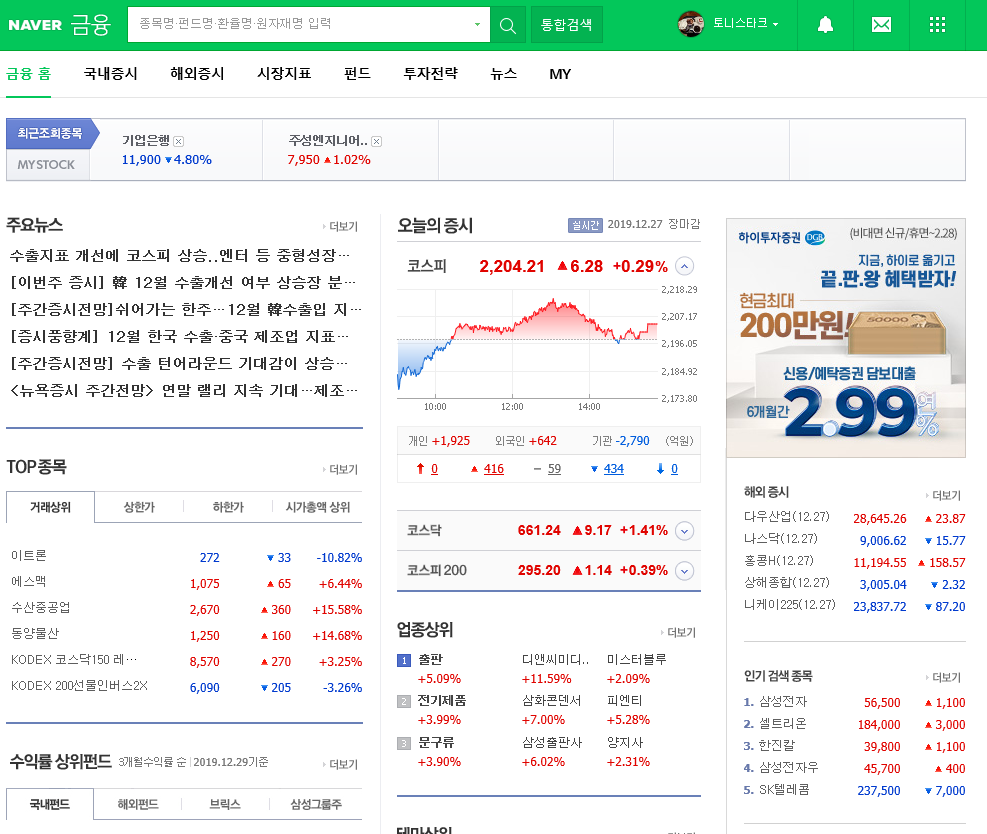The width and height of the screenshot is (987, 834).
Task: Remove 기업은행 from recent stocks
Action: click(179, 142)
